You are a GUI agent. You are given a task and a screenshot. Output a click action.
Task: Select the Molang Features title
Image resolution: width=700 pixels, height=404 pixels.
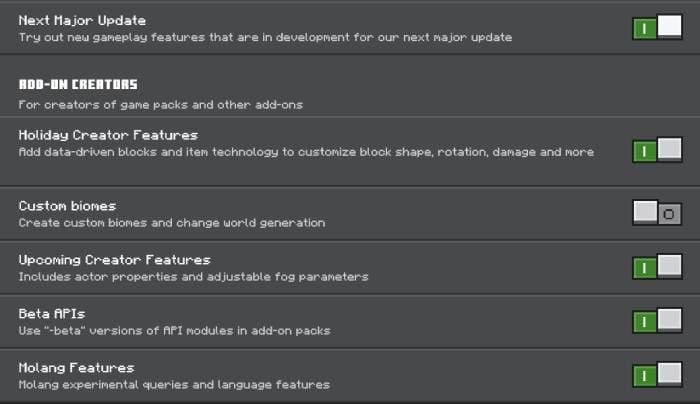click(x=76, y=368)
